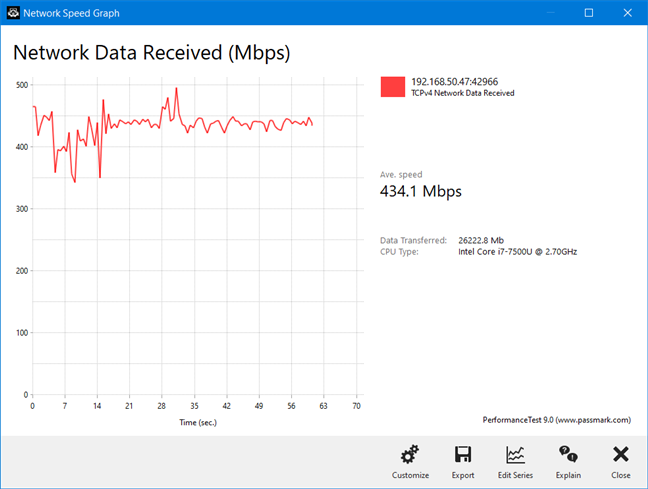The image size is (648, 489).
Task: Select the 192.168.50.47:42966 legend label
Action: tap(454, 81)
